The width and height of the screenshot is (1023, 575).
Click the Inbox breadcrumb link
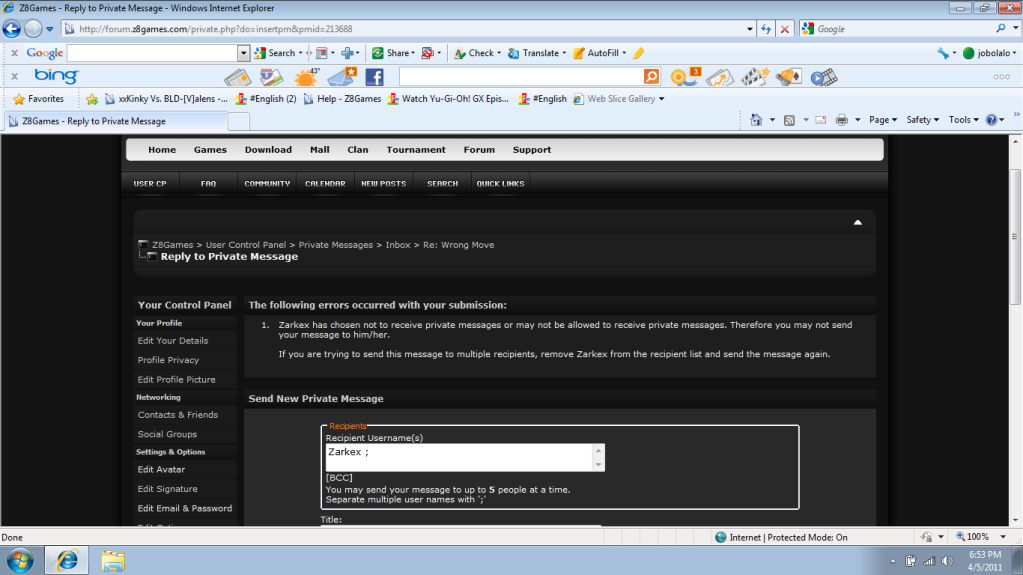[x=398, y=245]
